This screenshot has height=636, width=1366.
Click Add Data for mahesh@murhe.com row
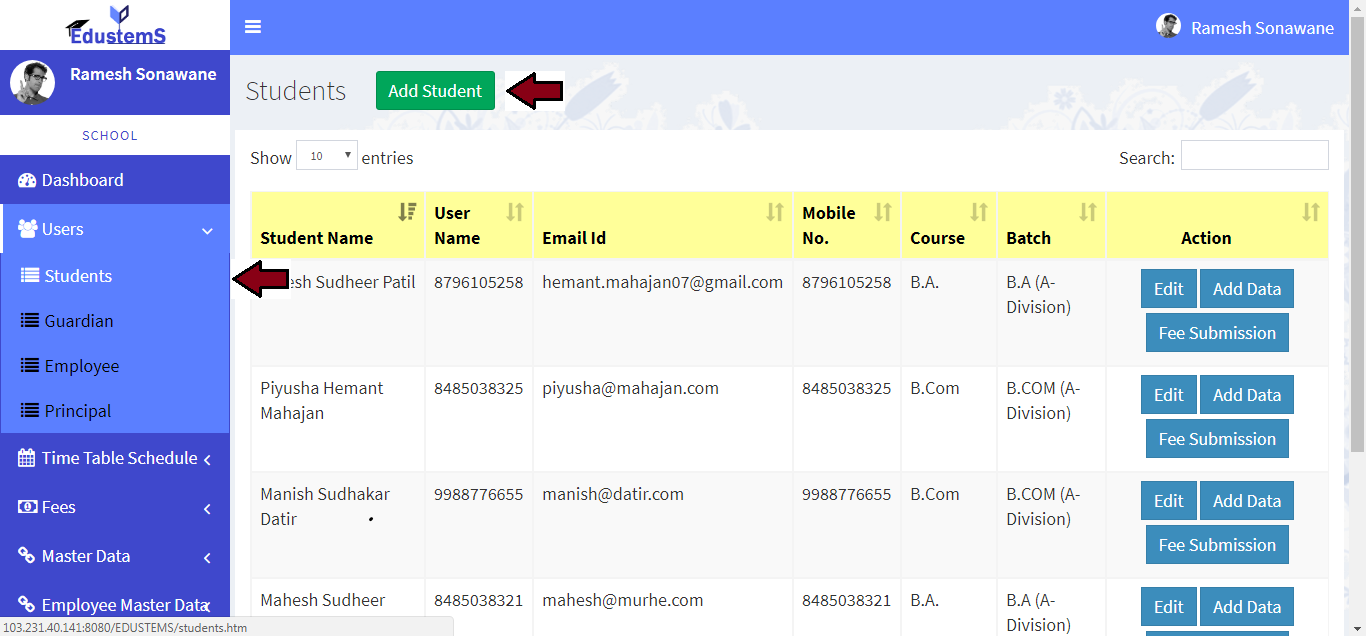point(1247,607)
